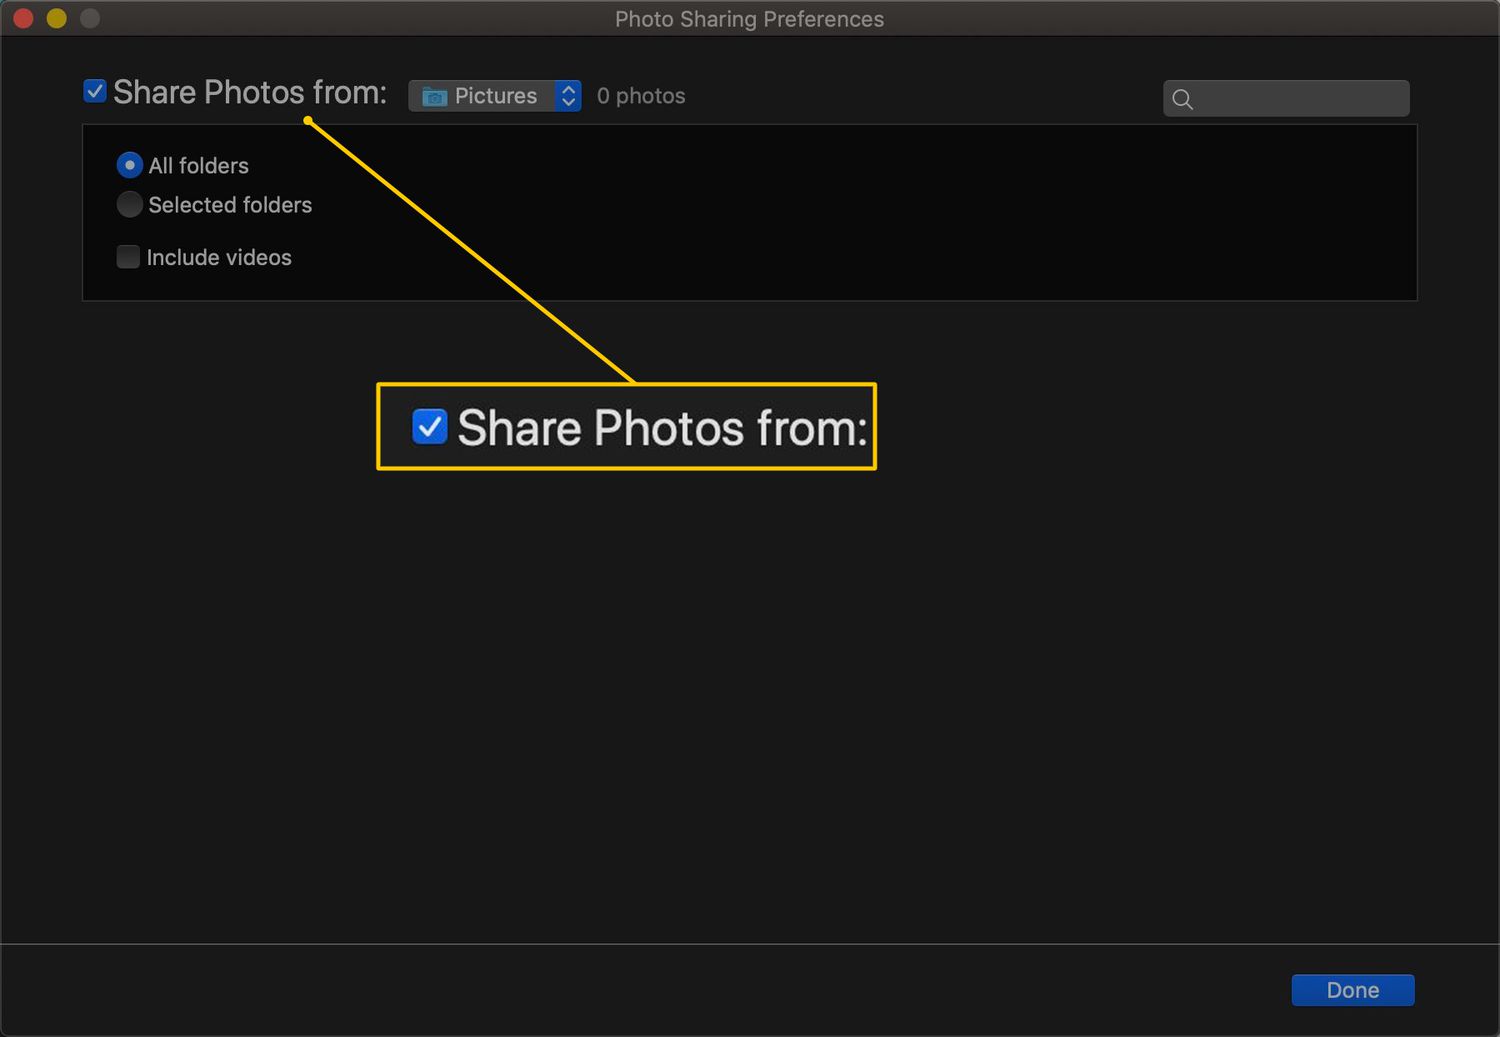Focus the search input field

(1300, 99)
